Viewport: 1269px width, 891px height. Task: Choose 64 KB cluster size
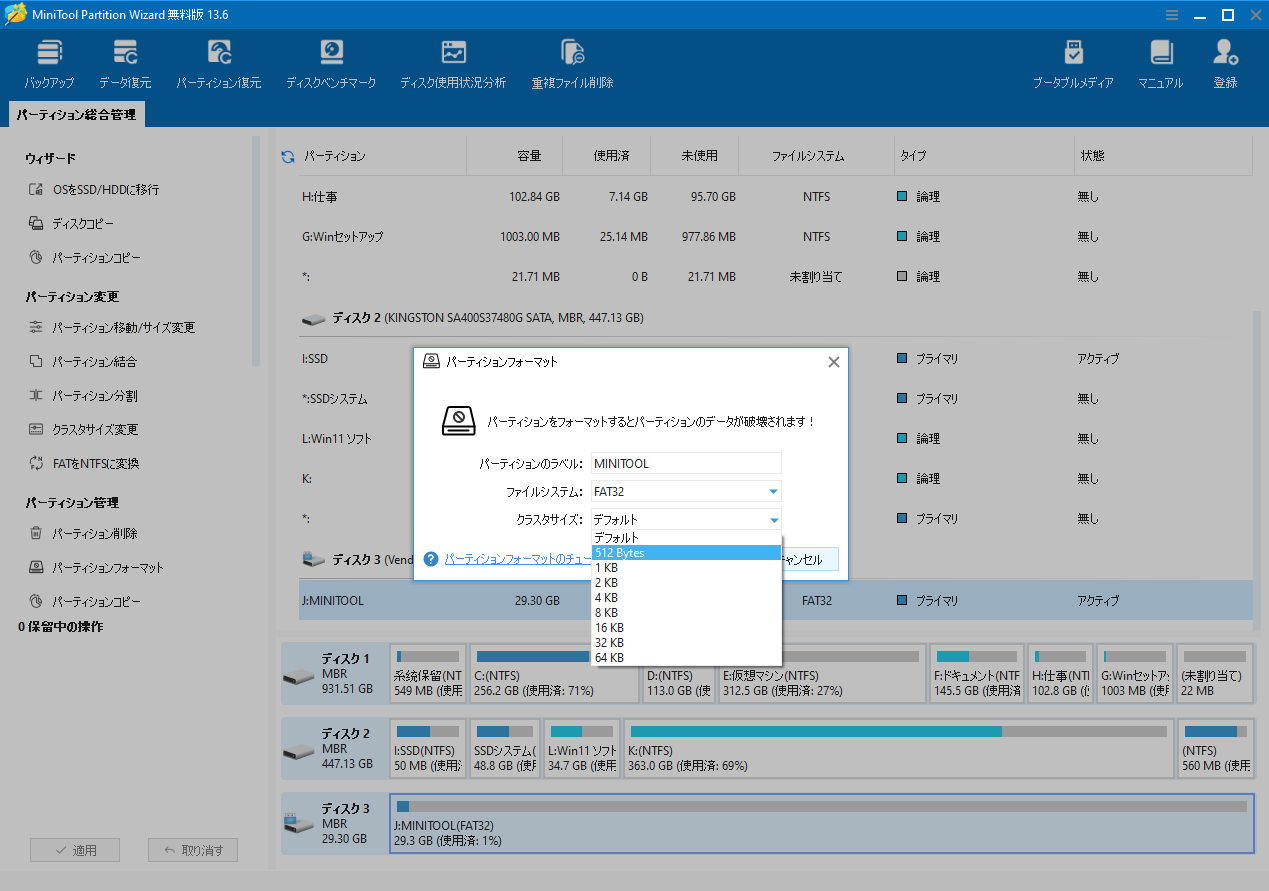coord(686,658)
